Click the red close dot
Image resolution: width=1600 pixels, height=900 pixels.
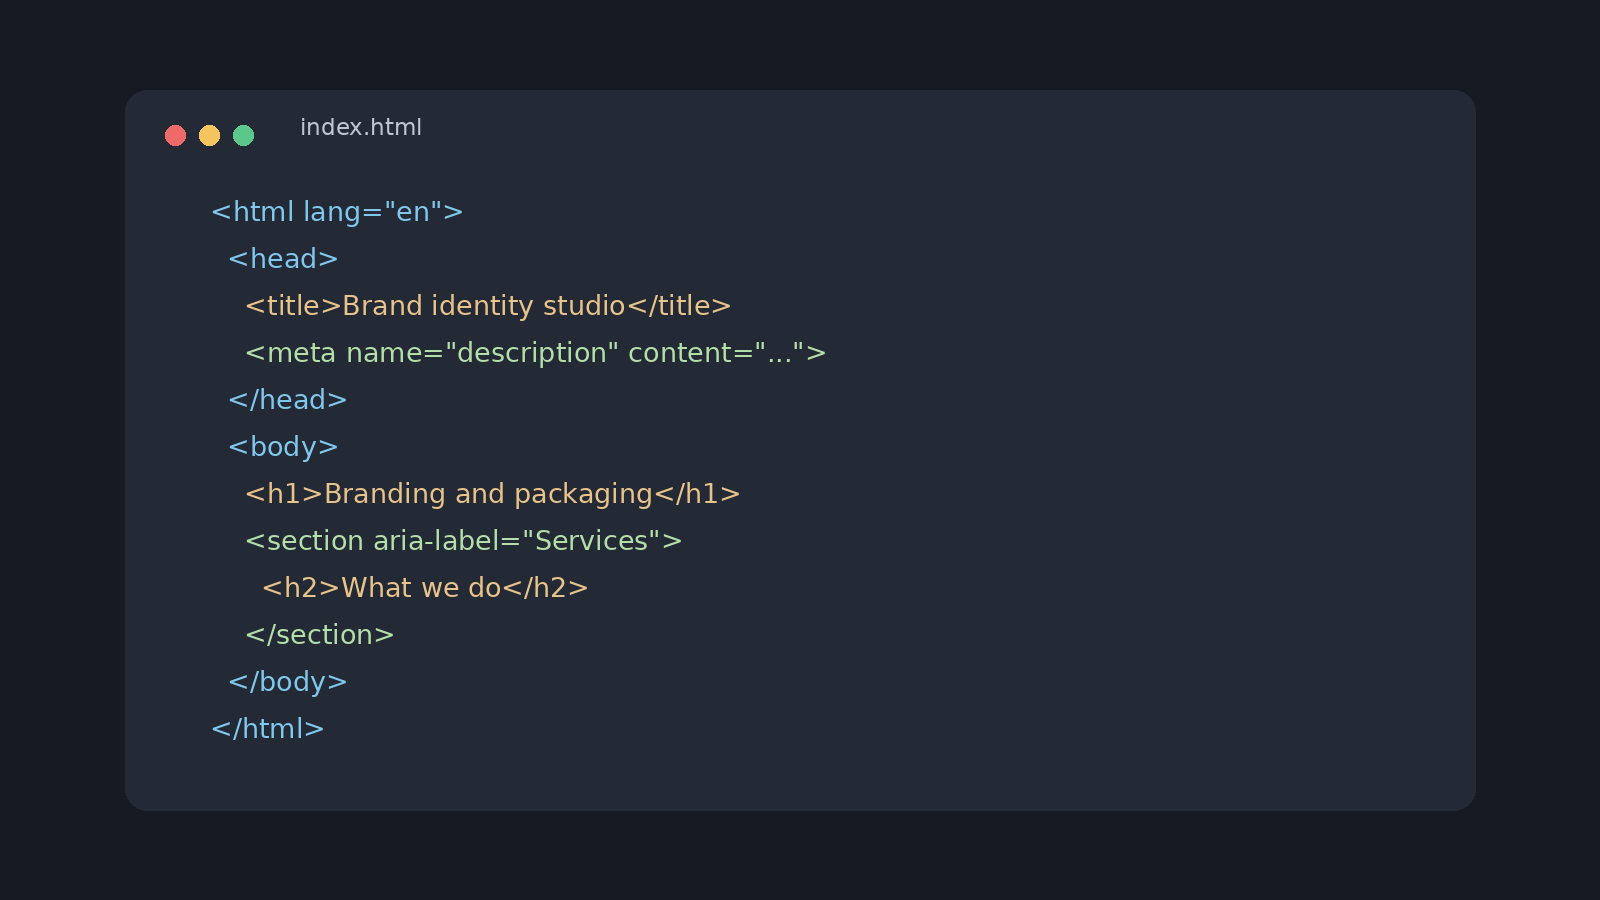point(175,135)
